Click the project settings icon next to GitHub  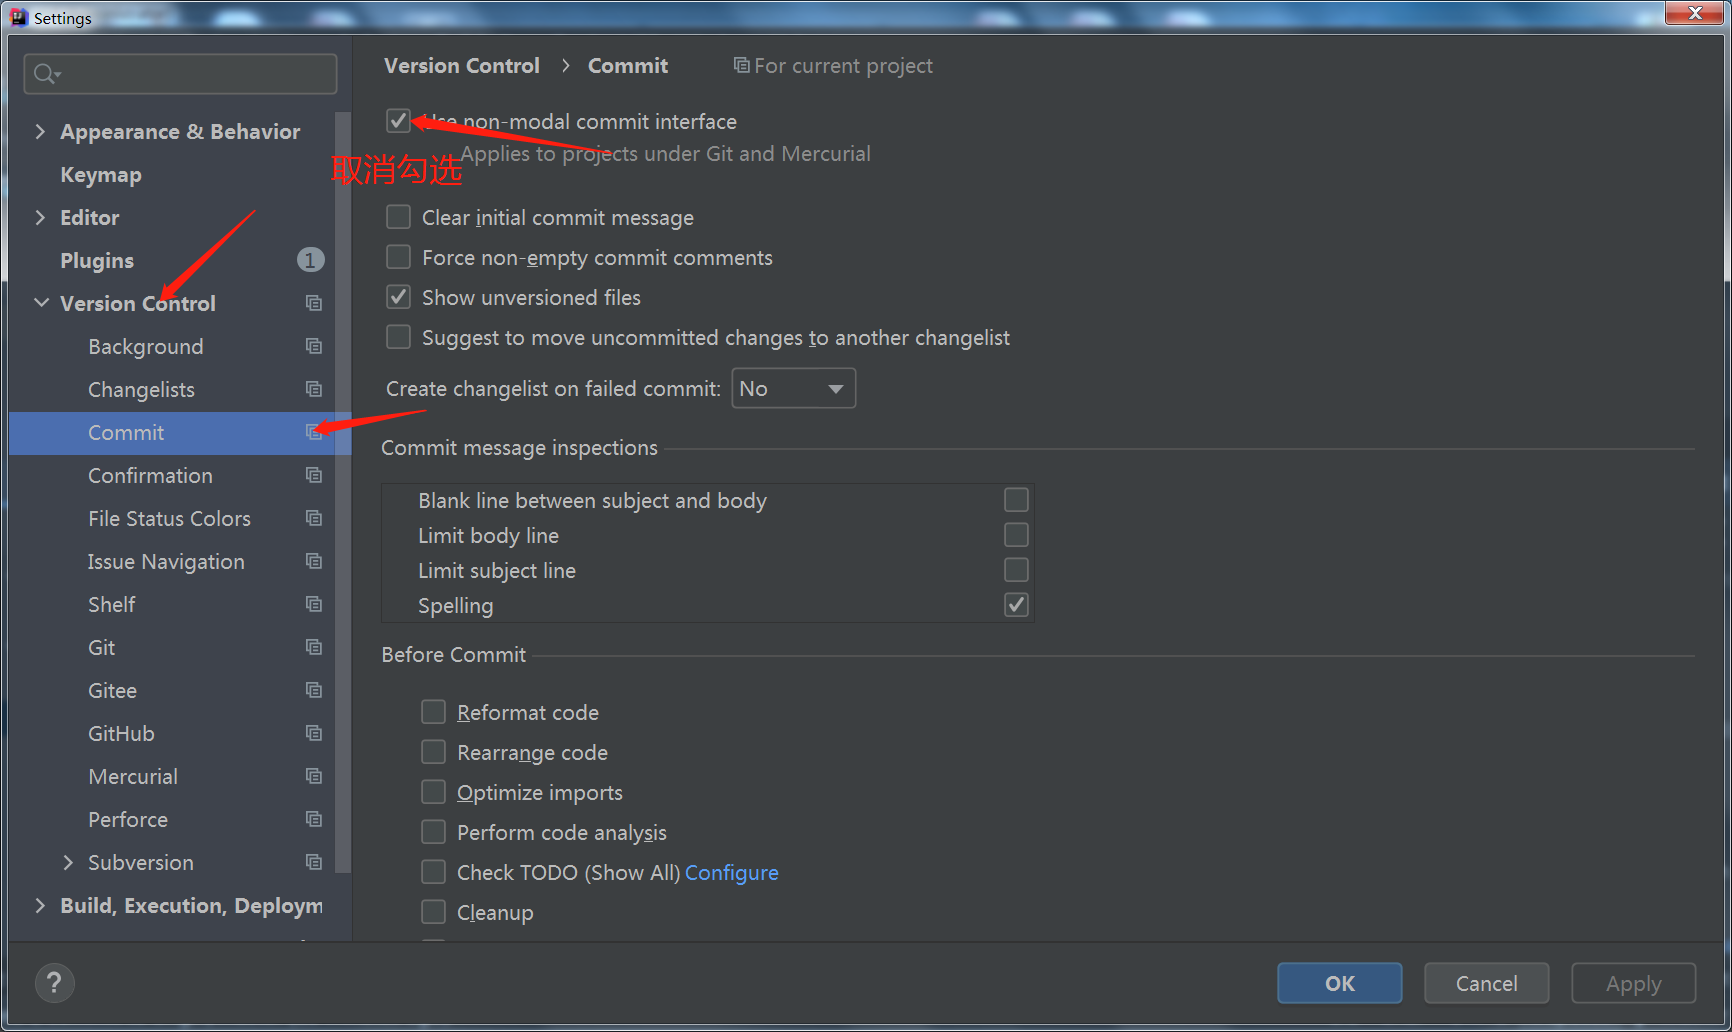313,733
